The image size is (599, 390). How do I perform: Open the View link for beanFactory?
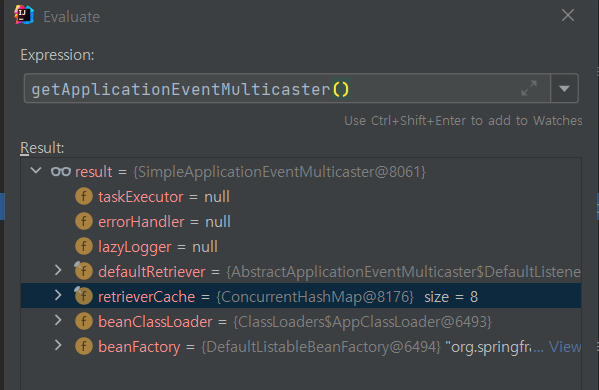(x=565, y=347)
